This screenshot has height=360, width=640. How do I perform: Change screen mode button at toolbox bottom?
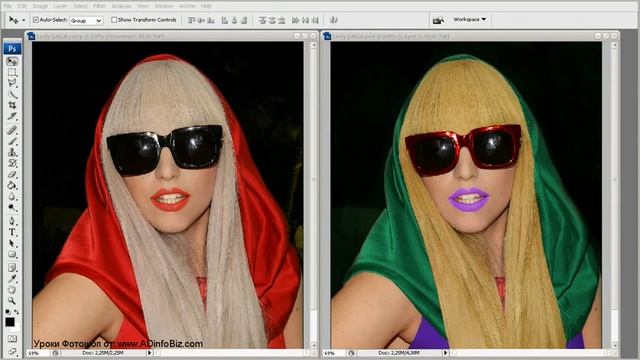(x=12, y=351)
